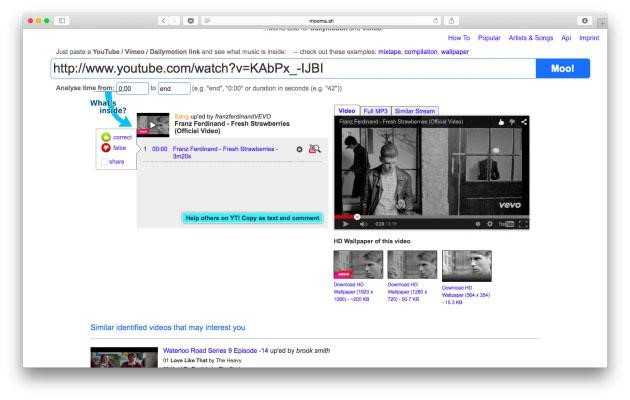Click the Safari forward arrow

click(x=174, y=20)
